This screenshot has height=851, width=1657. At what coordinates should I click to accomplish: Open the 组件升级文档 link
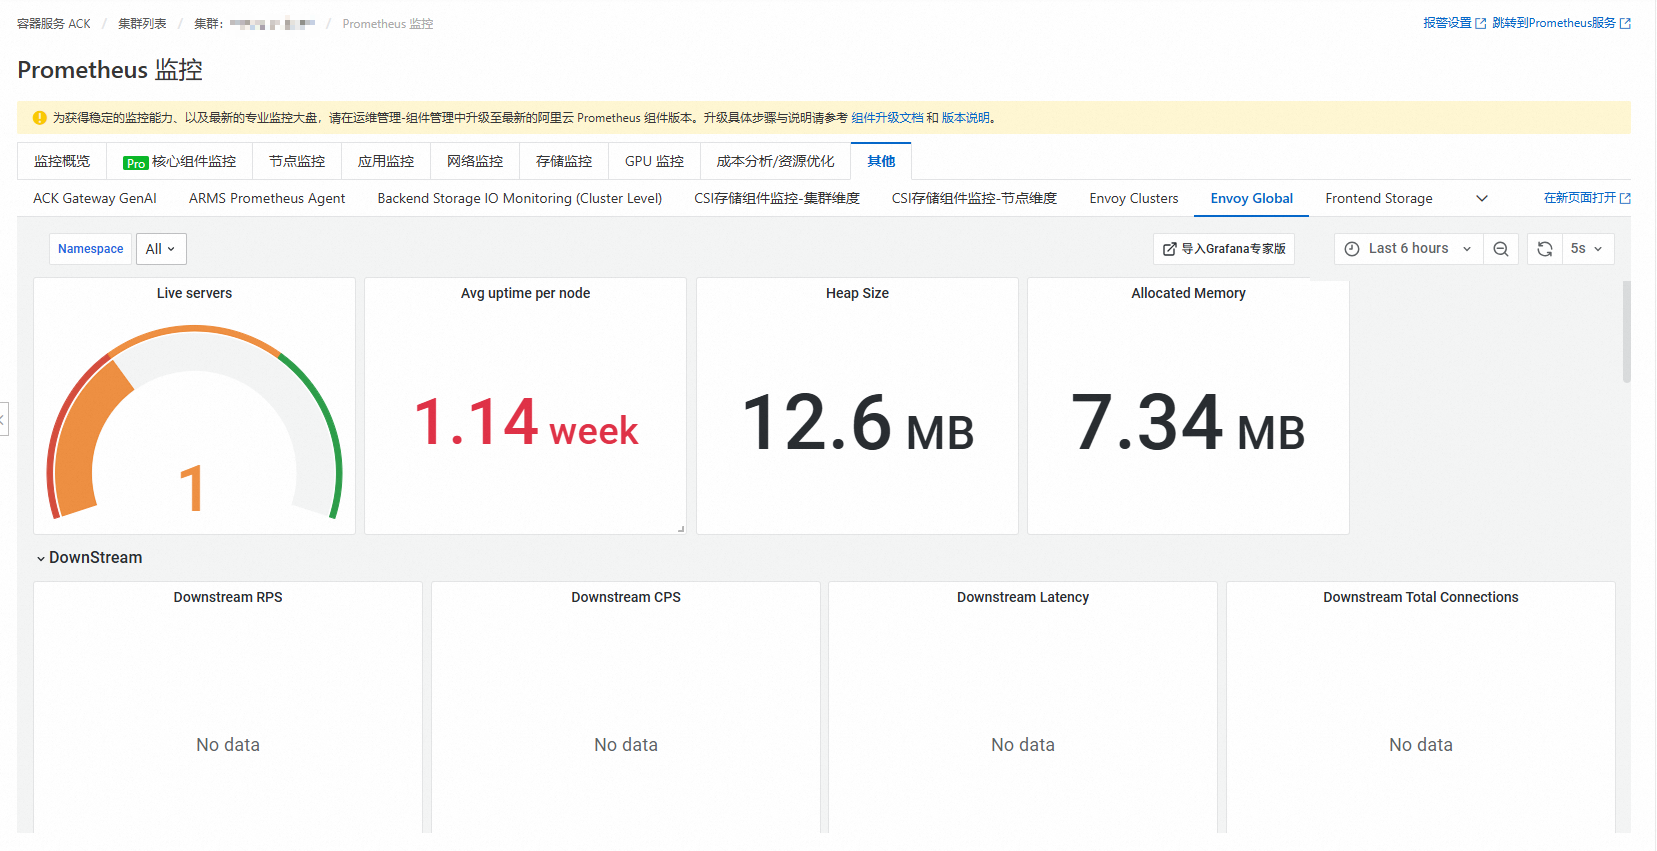[x=887, y=118]
